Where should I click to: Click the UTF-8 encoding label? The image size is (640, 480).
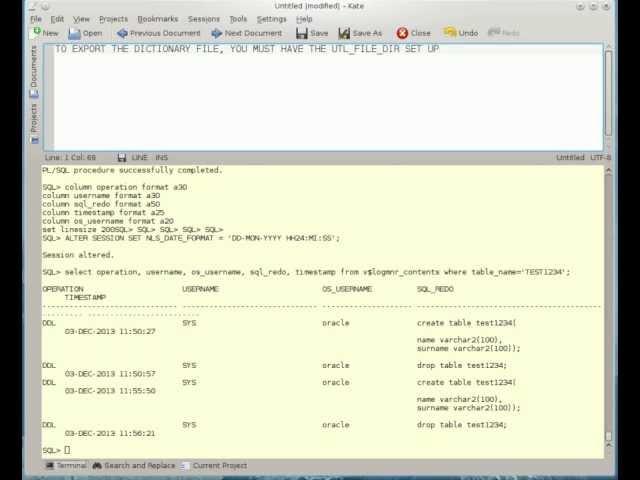coord(600,158)
